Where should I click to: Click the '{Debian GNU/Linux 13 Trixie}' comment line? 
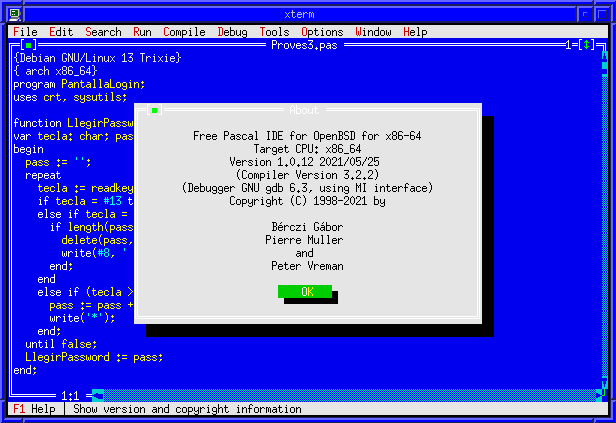[x=97, y=58]
